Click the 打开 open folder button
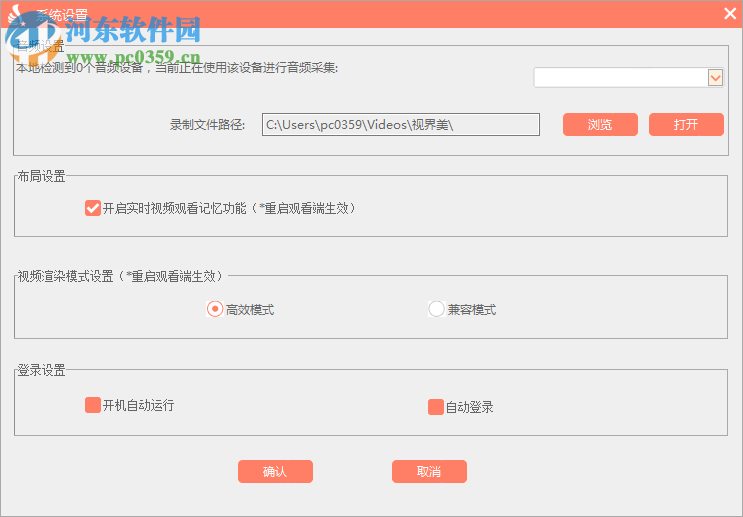 686,125
